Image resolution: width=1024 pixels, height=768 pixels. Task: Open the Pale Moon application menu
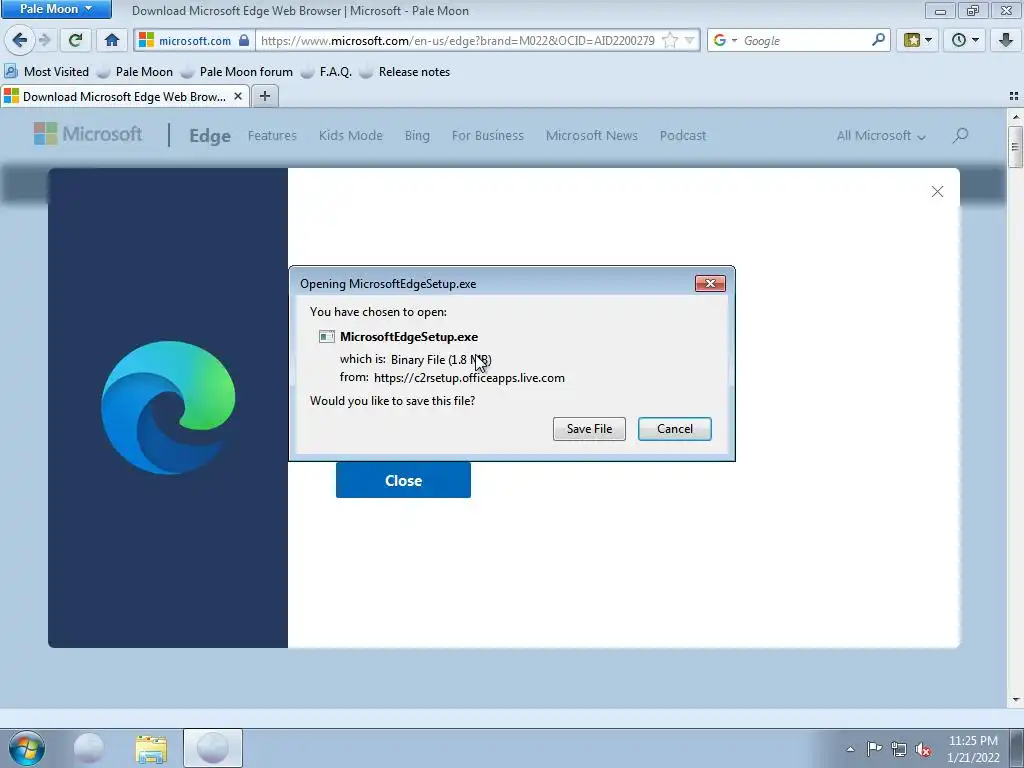pyautogui.click(x=56, y=9)
